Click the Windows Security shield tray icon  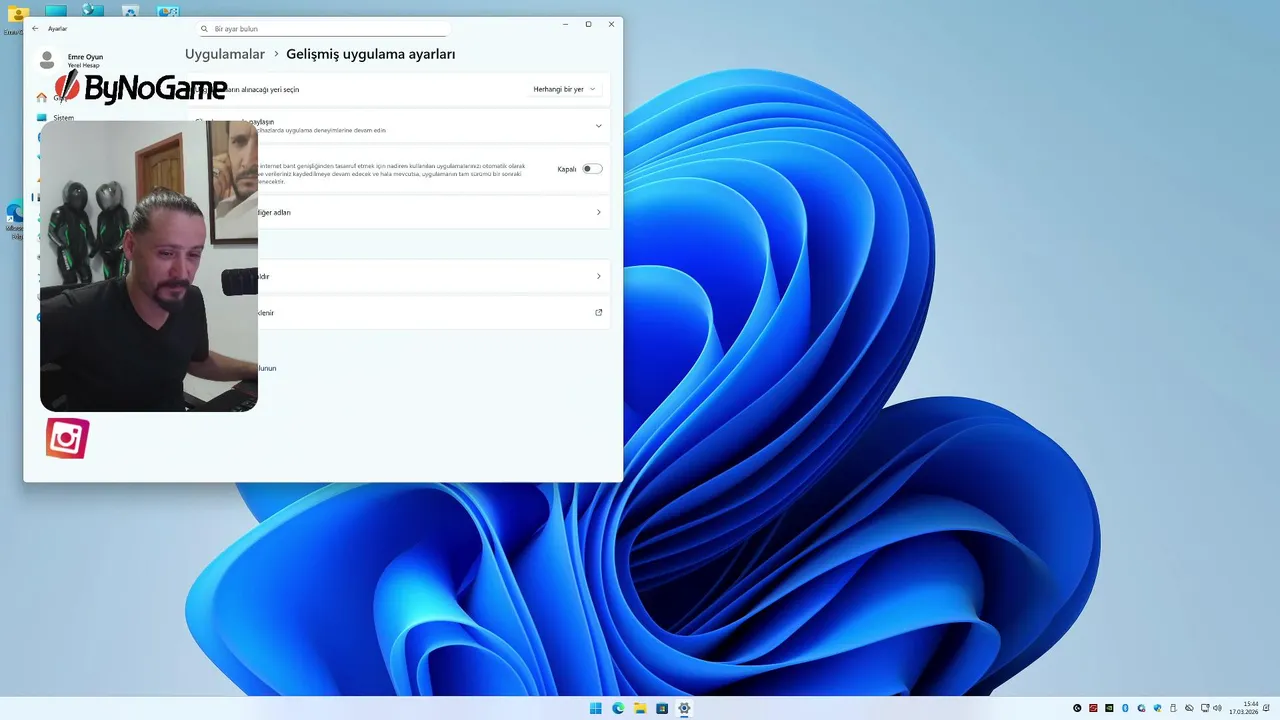(1157, 708)
